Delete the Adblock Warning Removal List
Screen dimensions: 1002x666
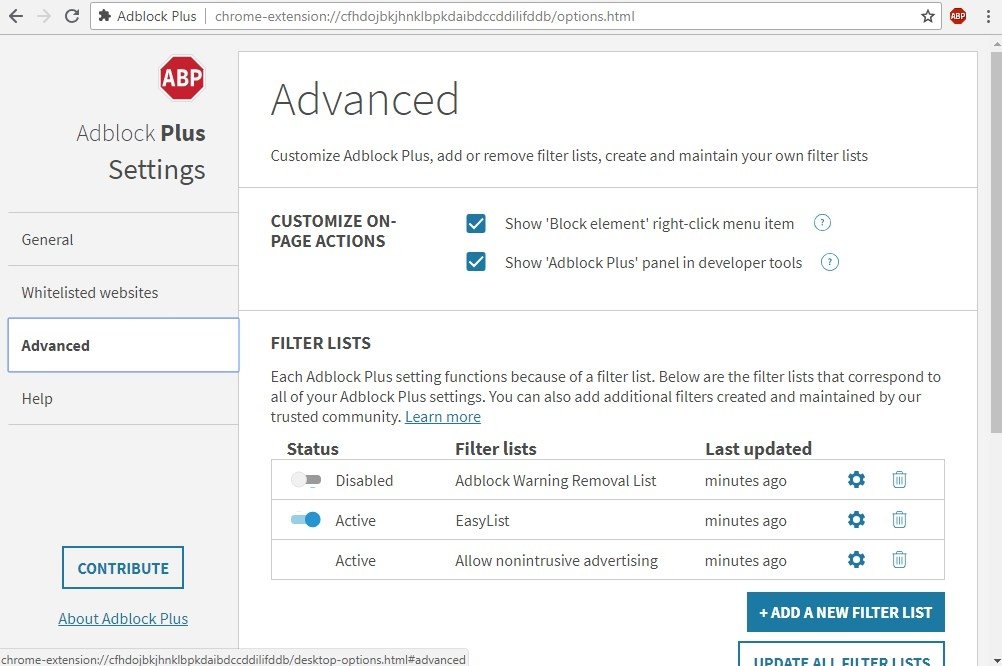tap(899, 479)
